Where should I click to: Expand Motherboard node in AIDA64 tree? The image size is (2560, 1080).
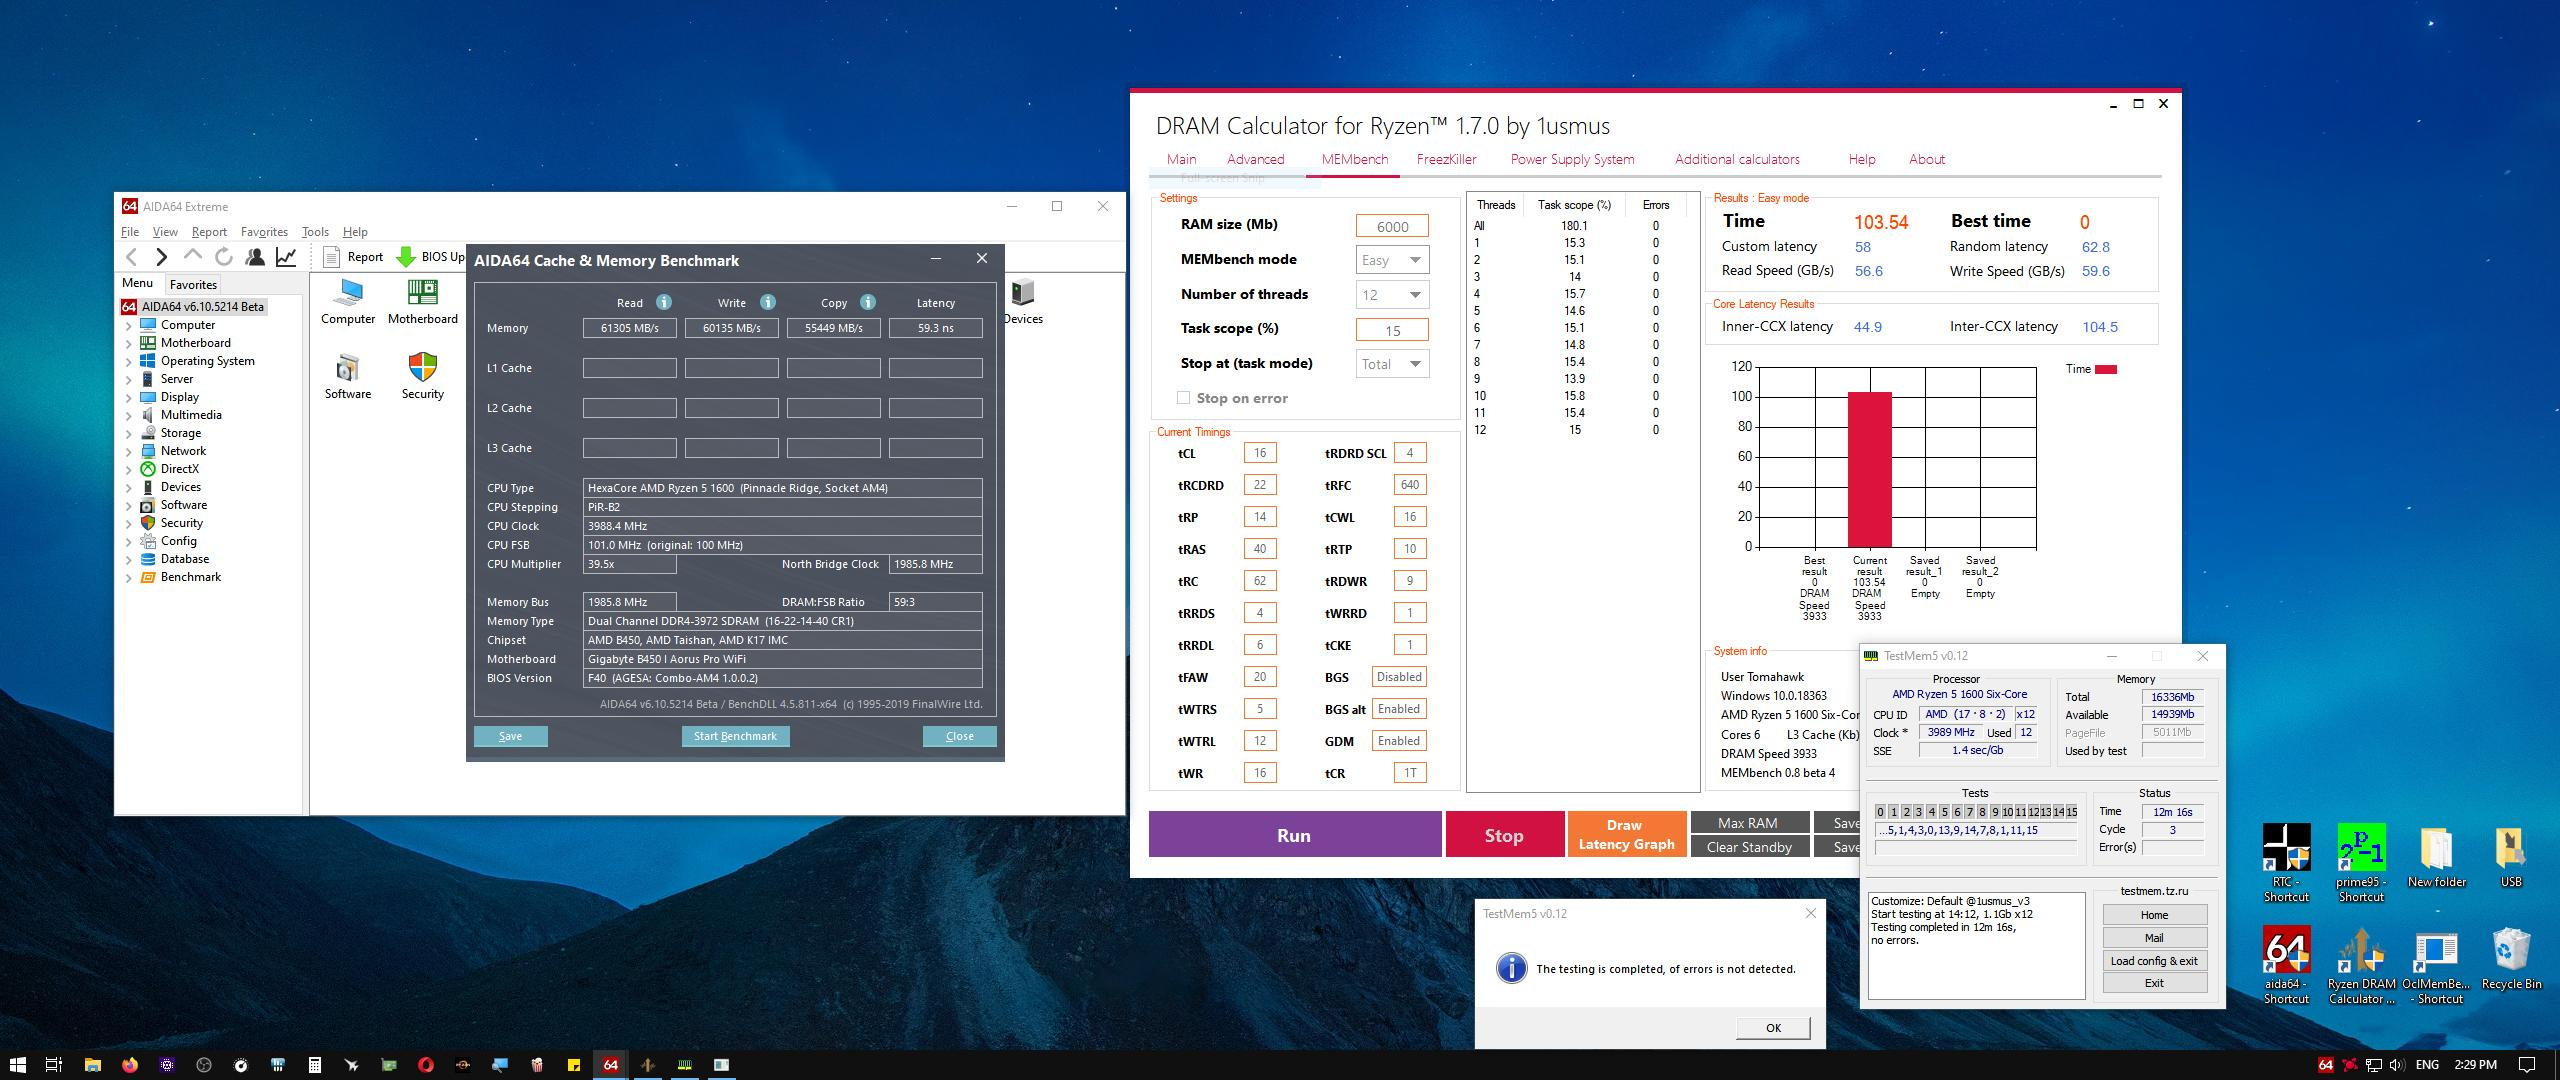[x=129, y=344]
